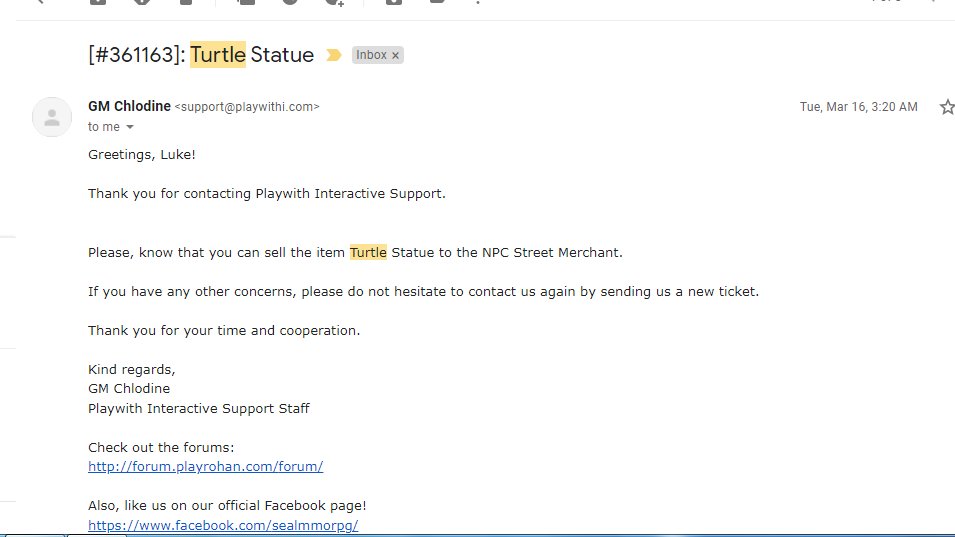Click the yellow importance marker beside subject
955x537 pixels.
pyautogui.click(x=333, y=55)
